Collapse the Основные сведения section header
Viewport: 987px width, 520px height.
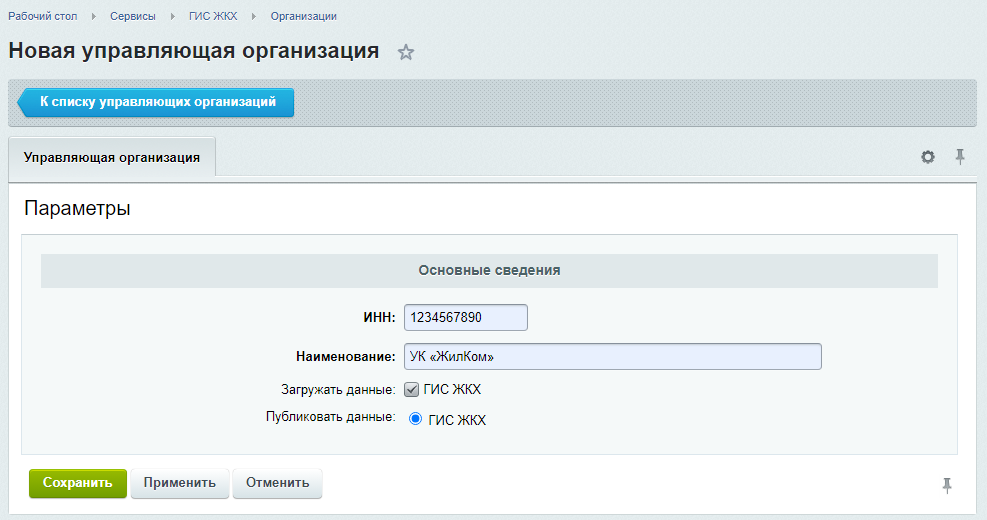pyautogui.click(x=489, y=270)
